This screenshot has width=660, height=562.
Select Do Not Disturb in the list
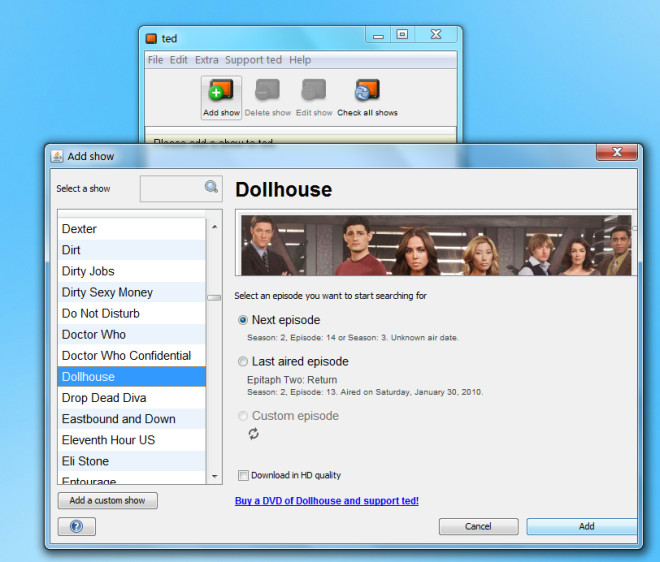[x=131, y=313]
